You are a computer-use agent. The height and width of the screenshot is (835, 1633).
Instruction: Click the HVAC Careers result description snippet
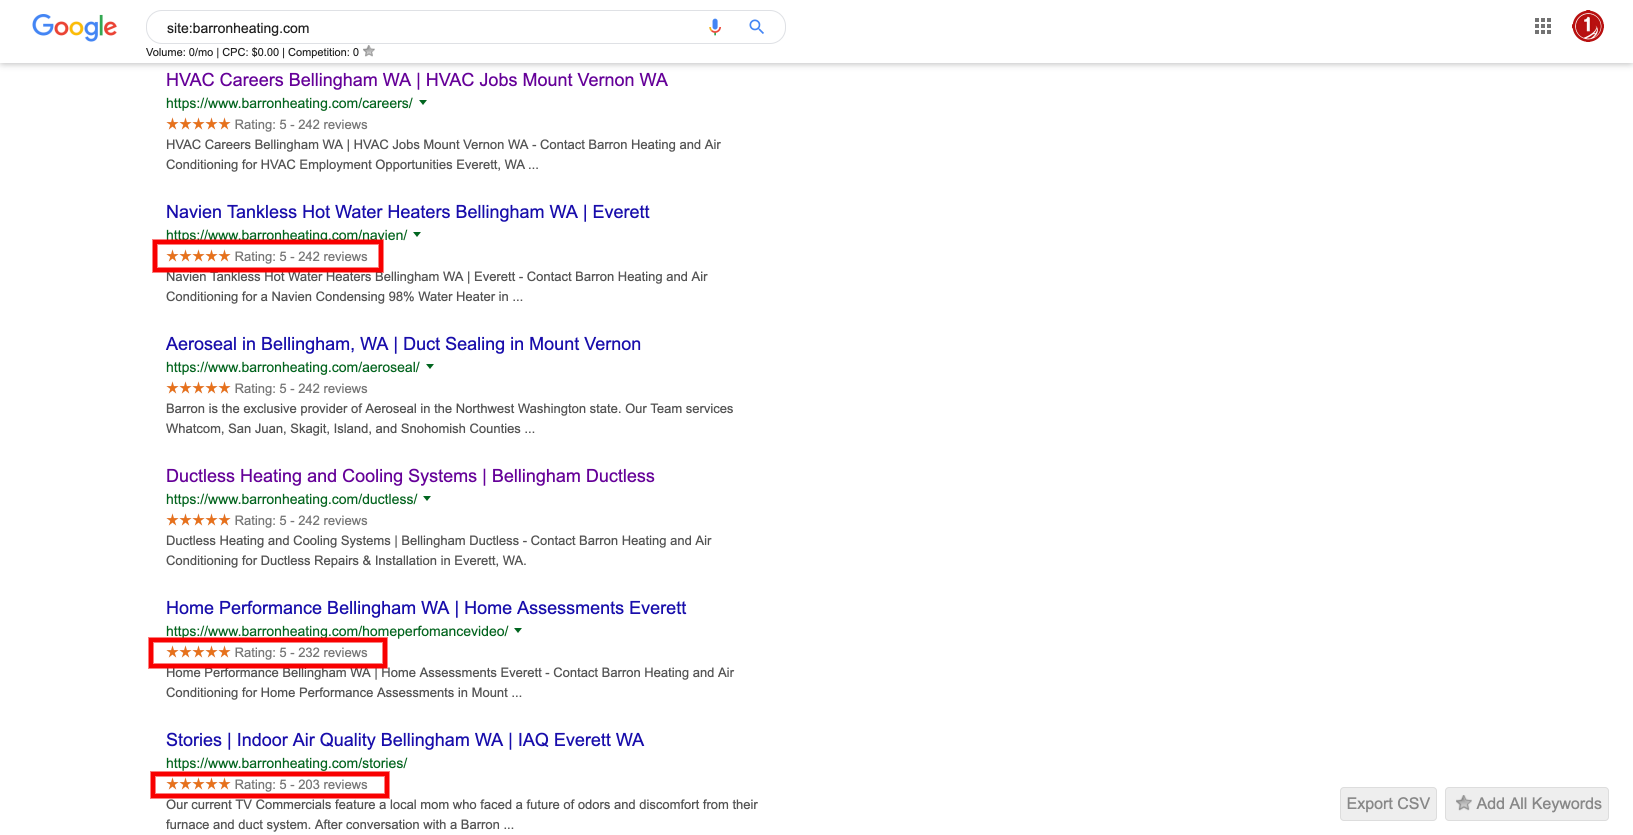pos(443,155)
